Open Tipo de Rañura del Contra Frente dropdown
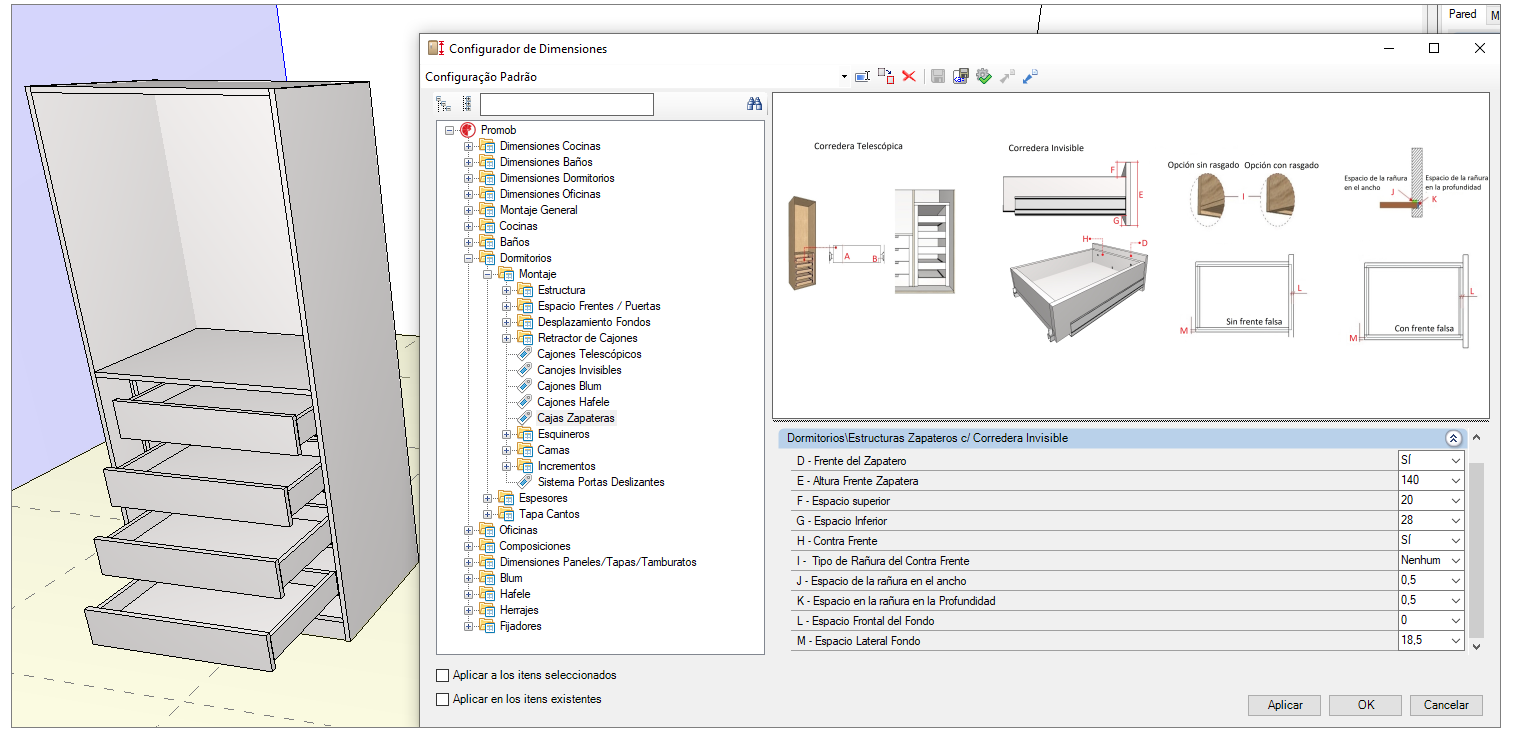The width and height of the screenshot is (1522, 735). [1455, 561]
